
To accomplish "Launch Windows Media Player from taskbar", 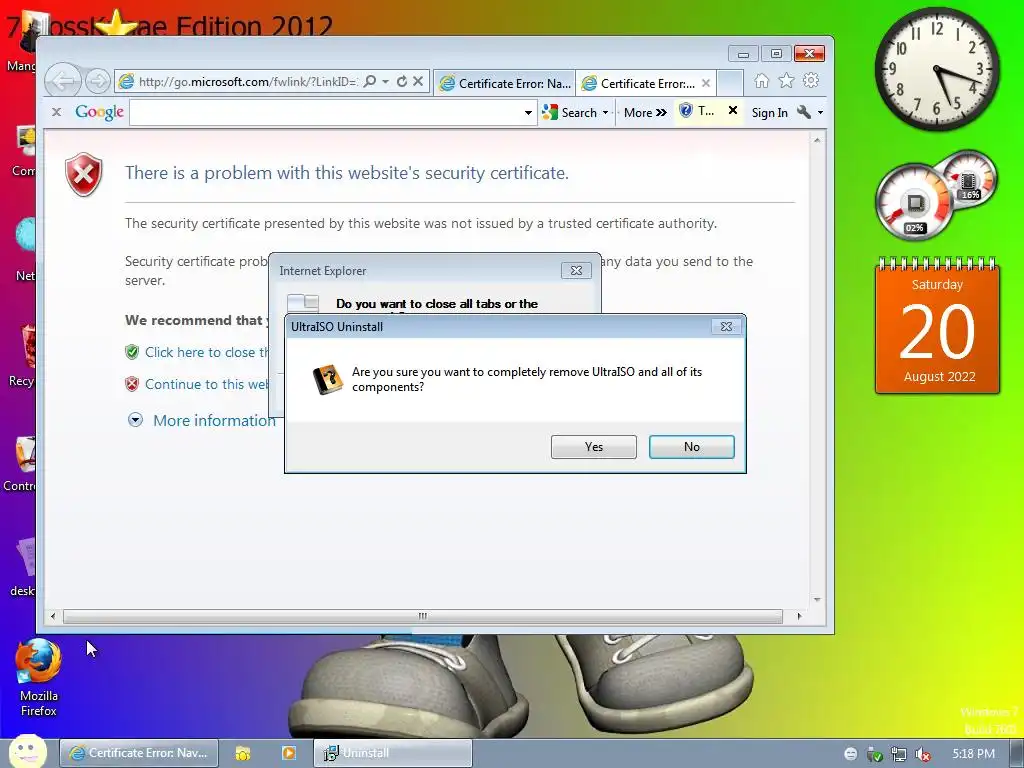I will 289,753.
